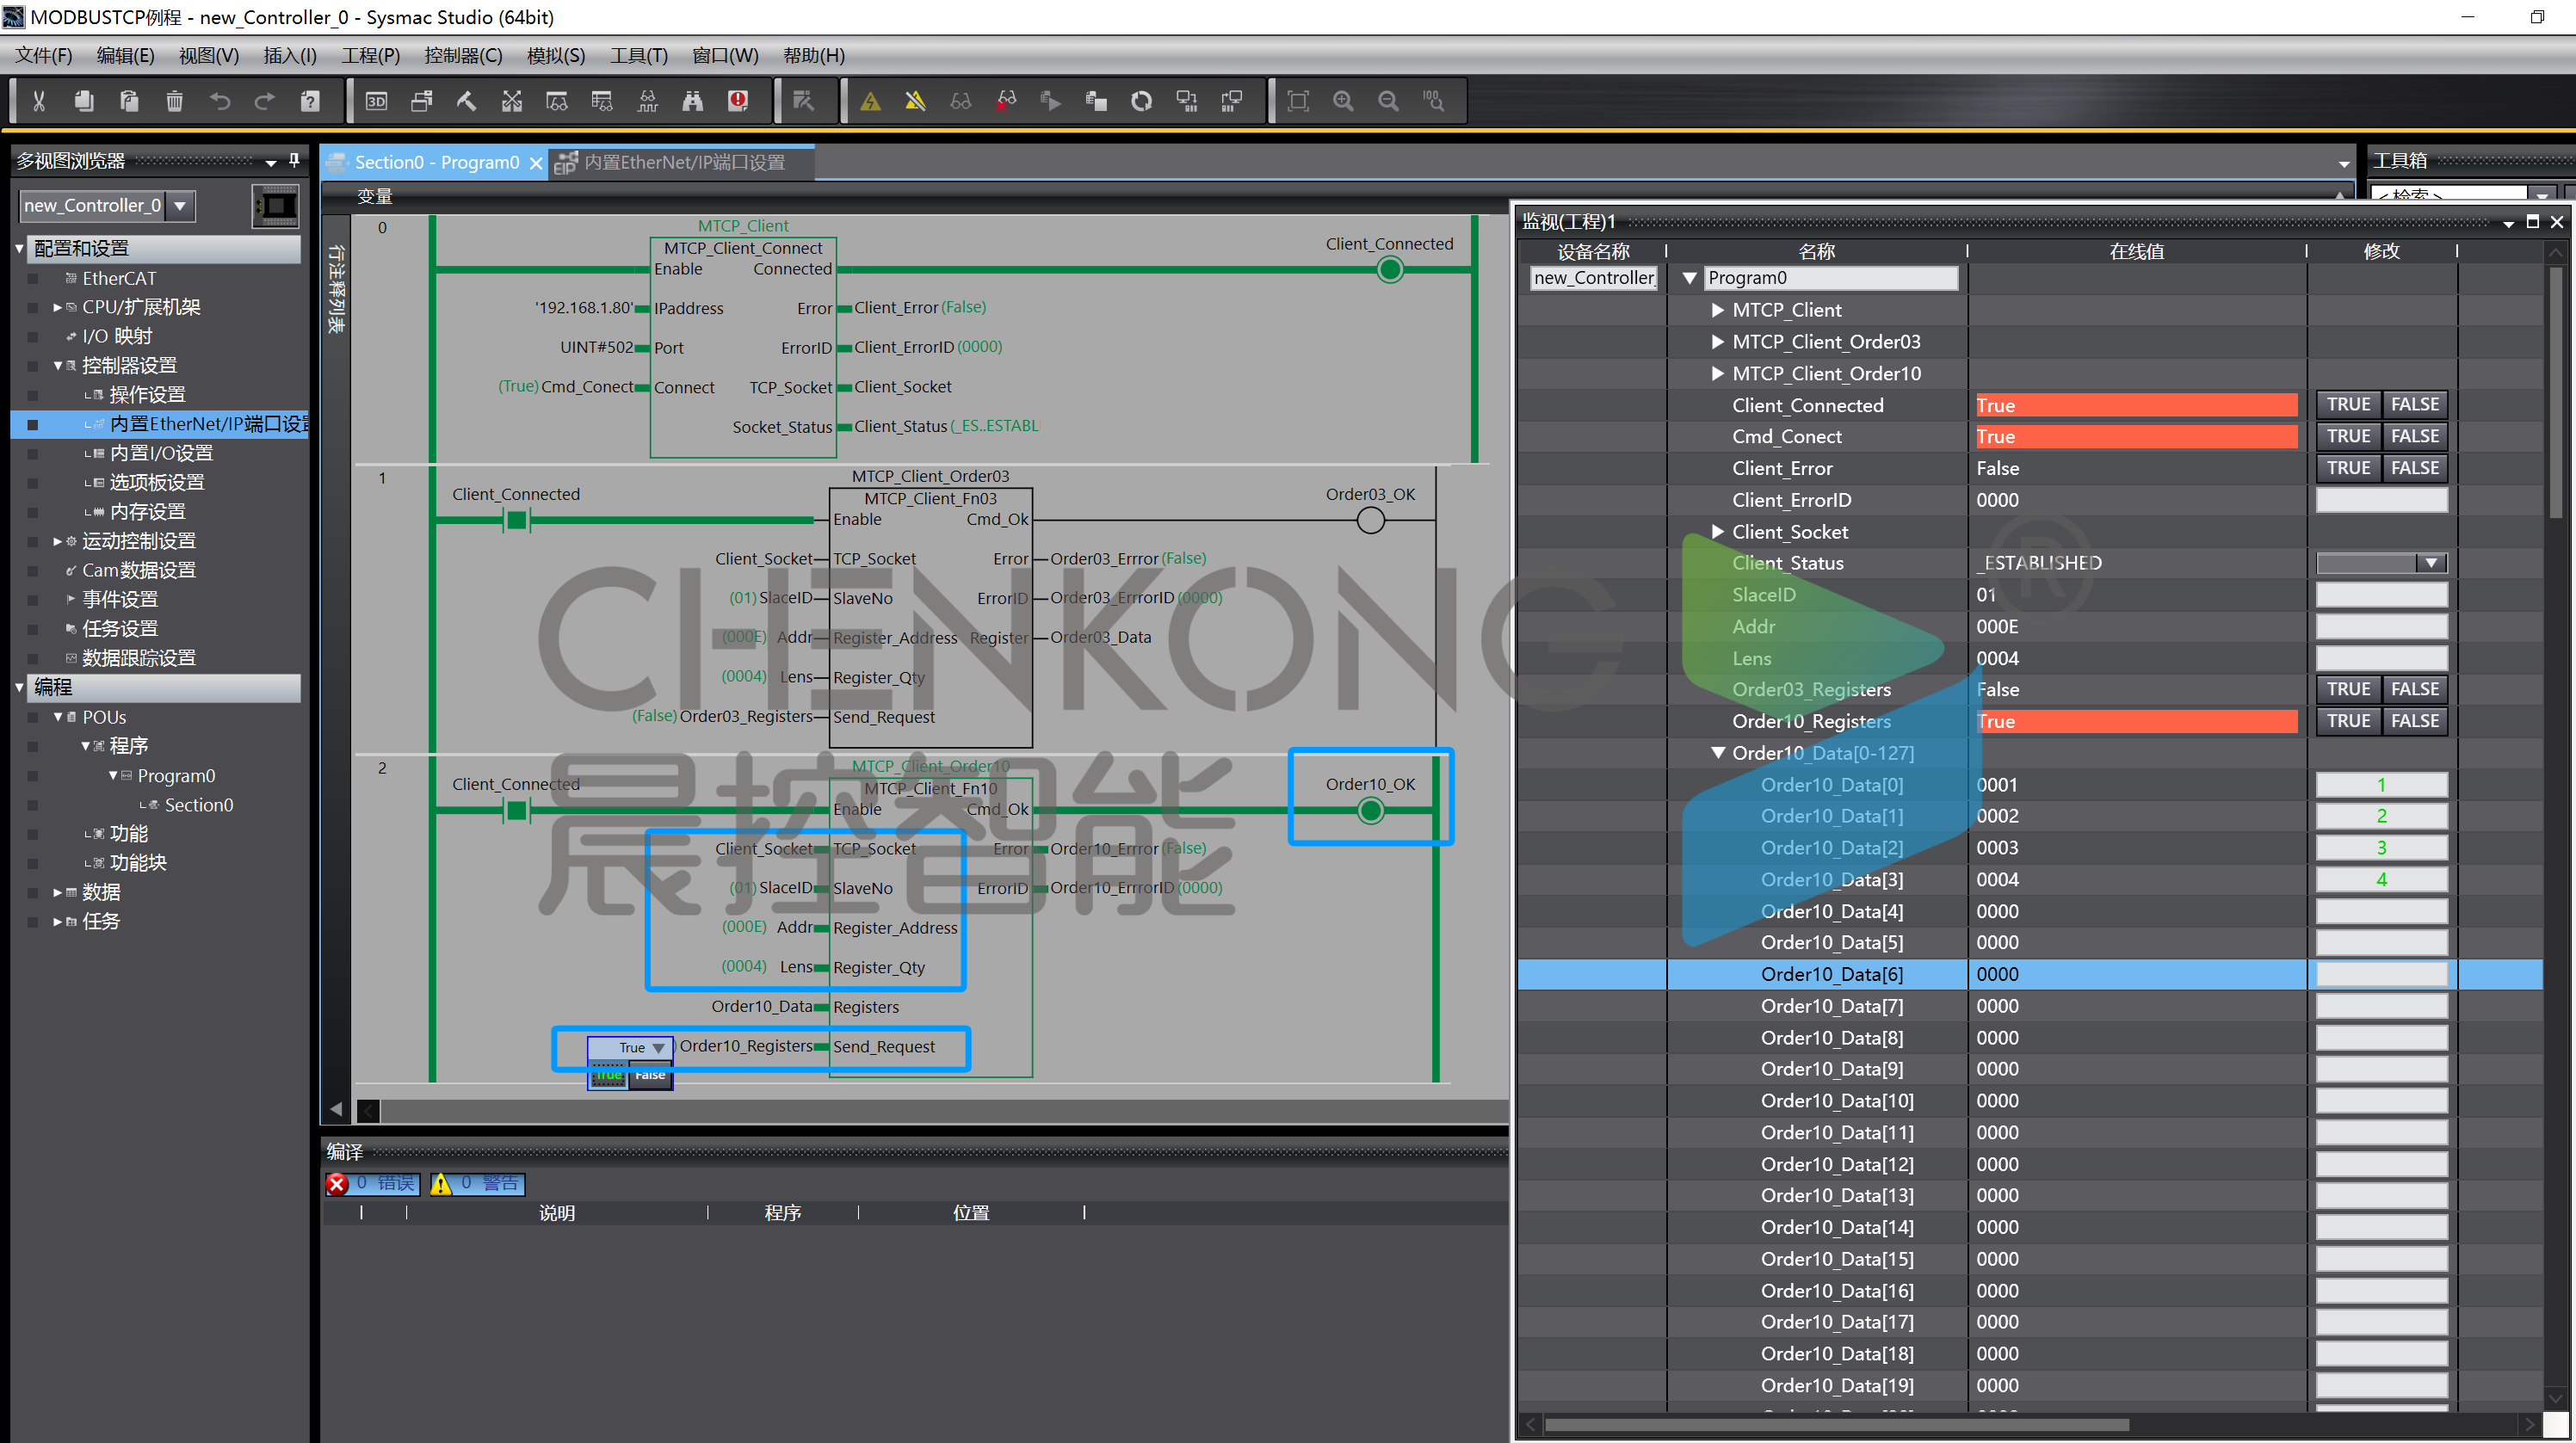Expand the CPU/扩展机架 tree node
Screen dimensions: 2576x1443
(57, 308)
